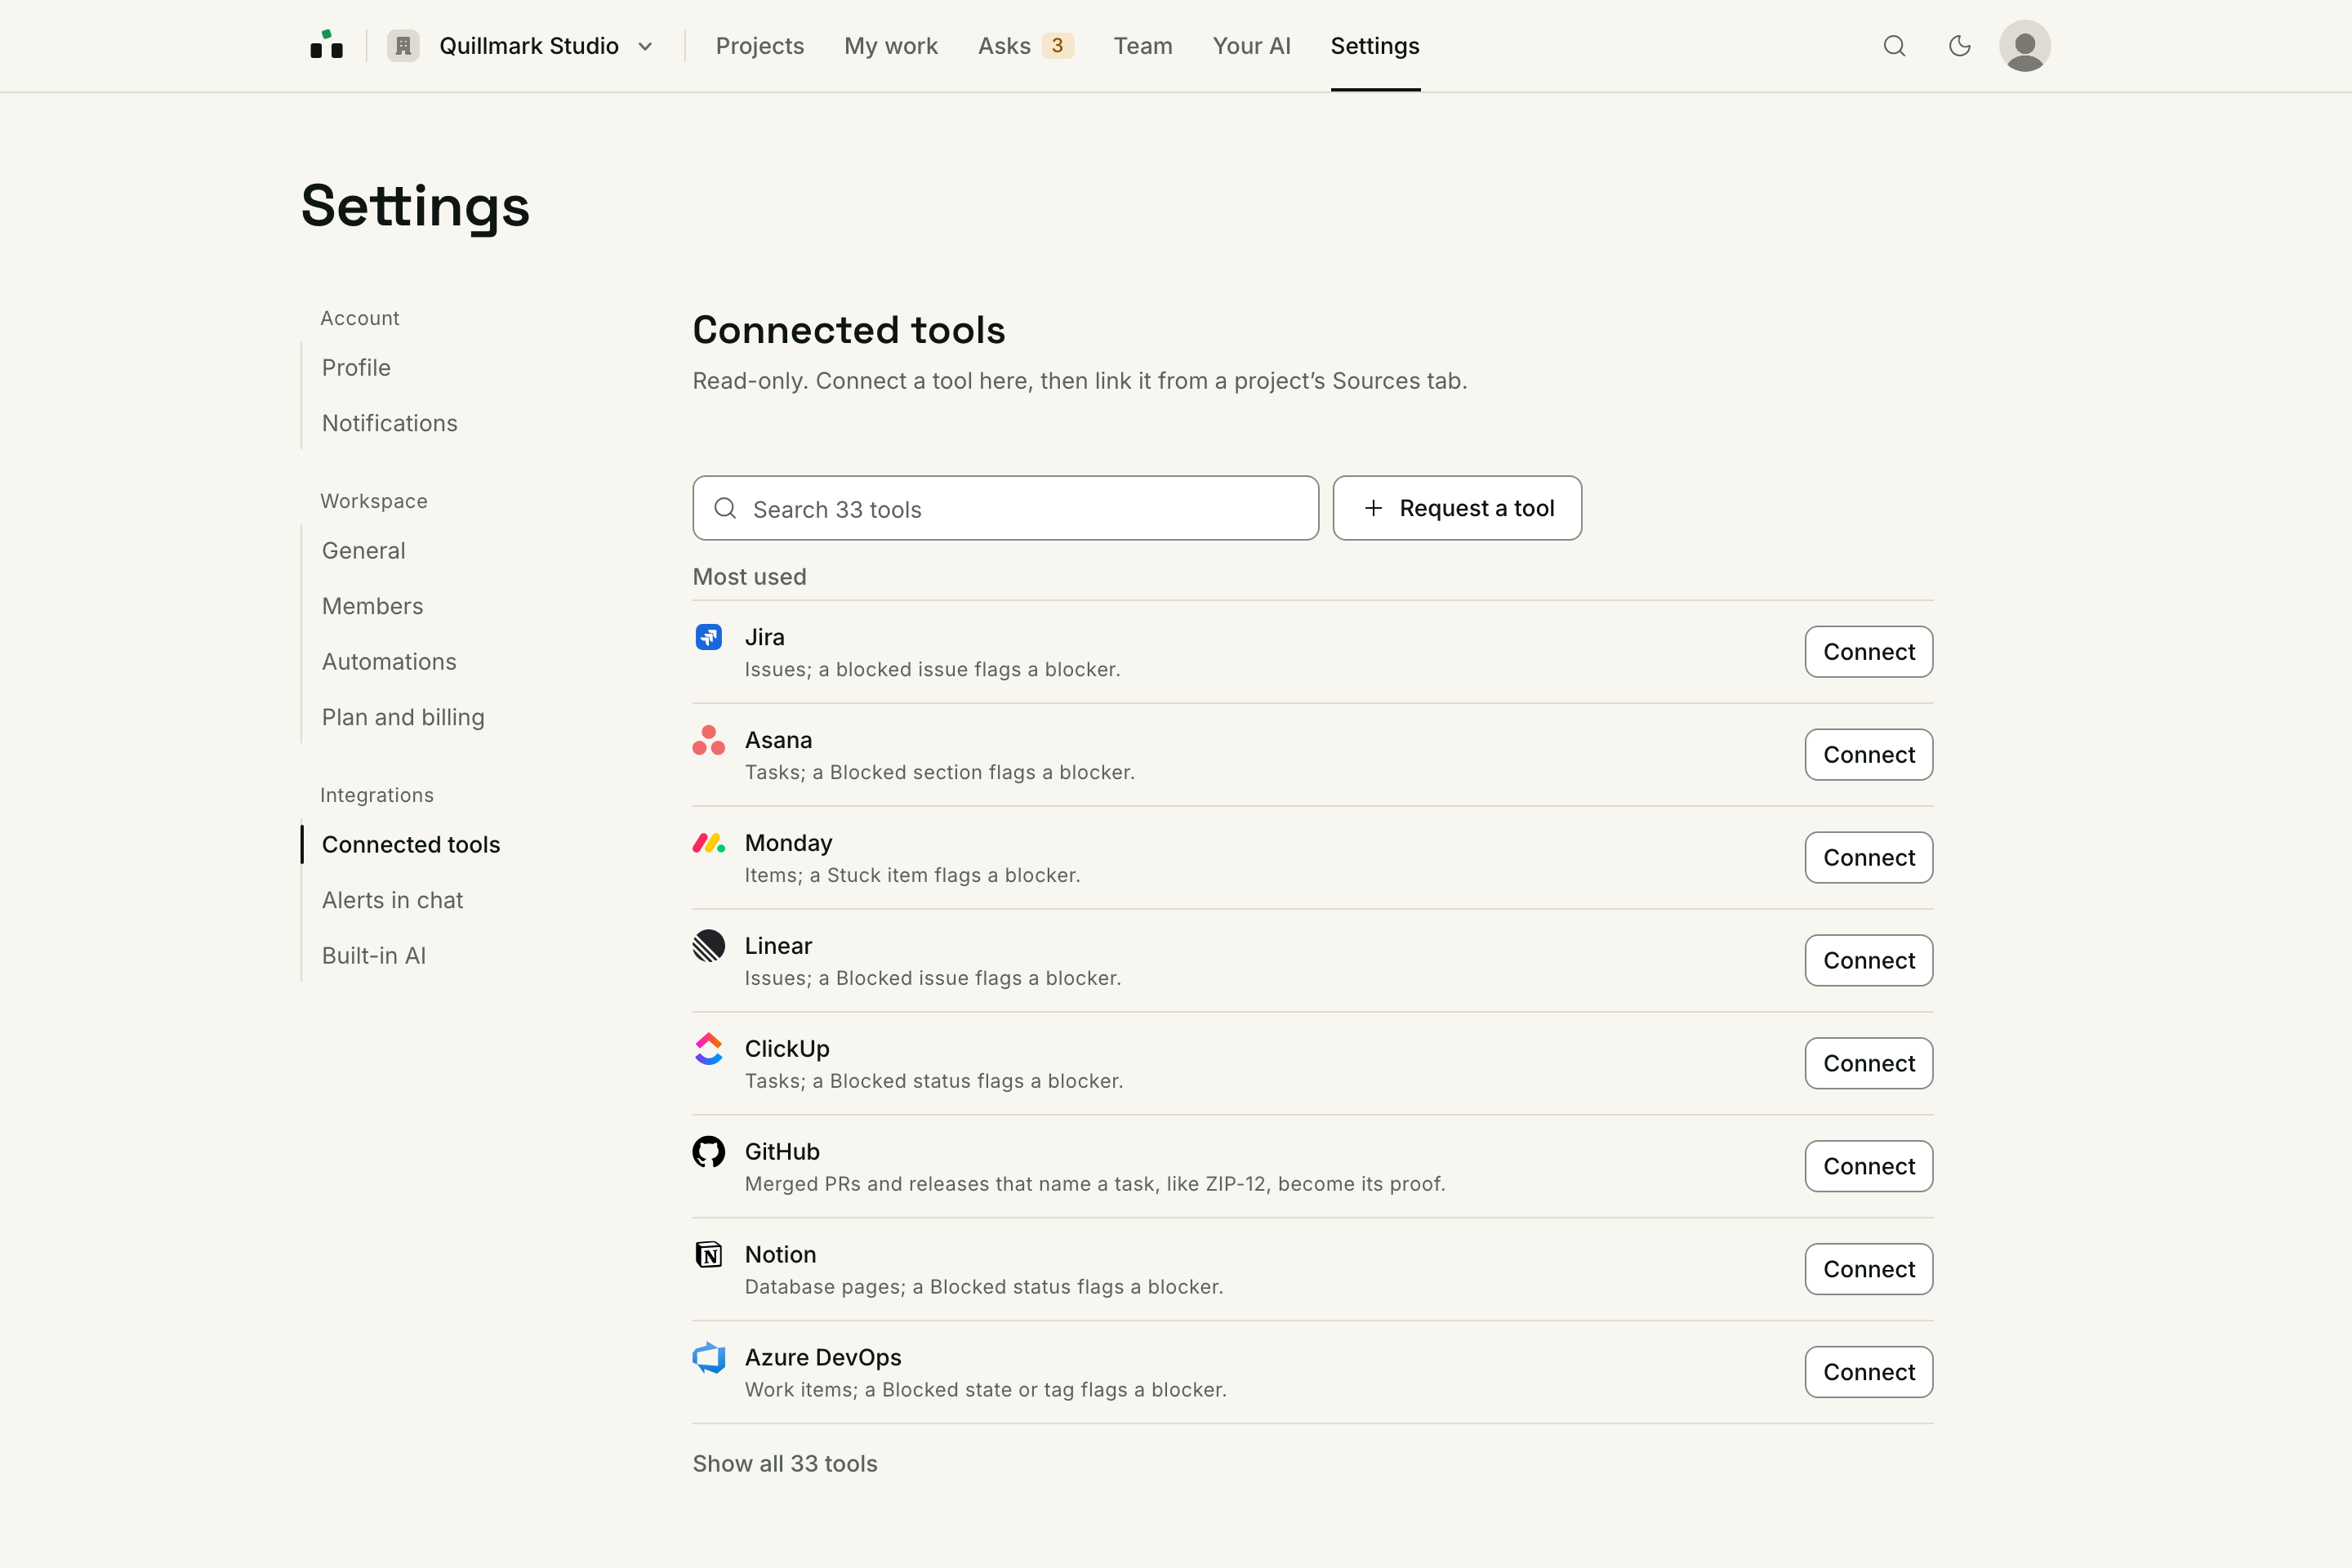
Task: Open the Your AI tab
Action: click(x=1251, y=46)
